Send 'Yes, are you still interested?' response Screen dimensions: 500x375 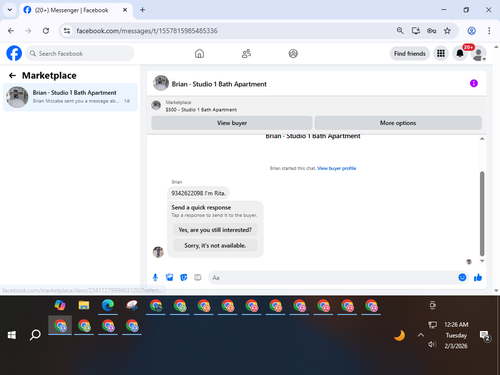(x=215, y=230)
